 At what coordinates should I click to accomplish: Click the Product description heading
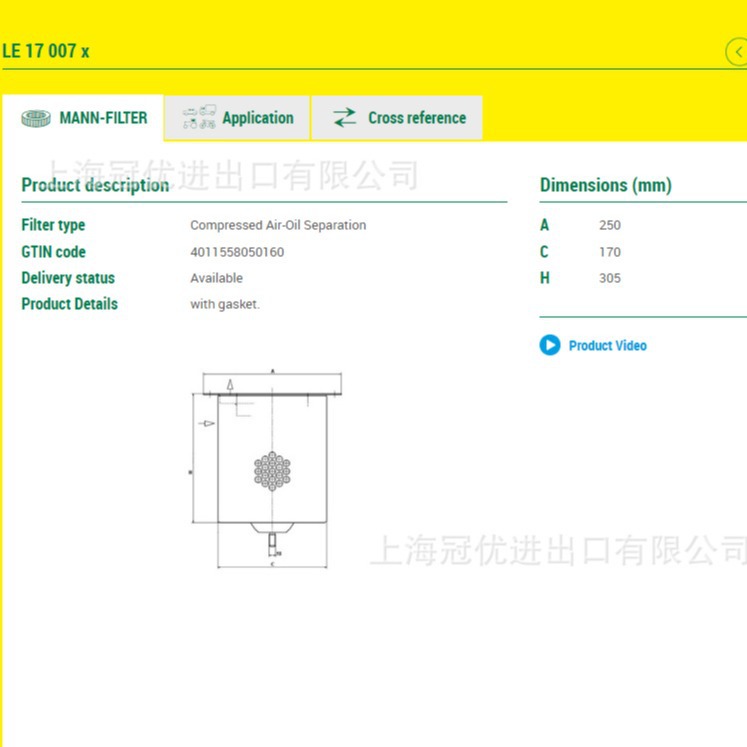click(95, 185)
